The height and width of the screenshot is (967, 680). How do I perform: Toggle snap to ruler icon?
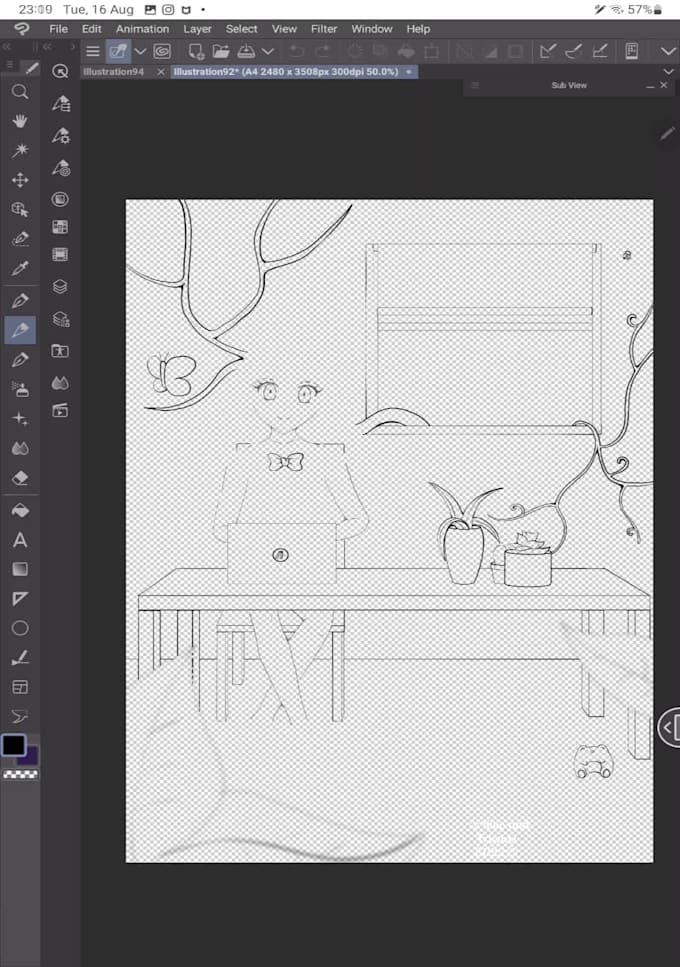[547, 51]
